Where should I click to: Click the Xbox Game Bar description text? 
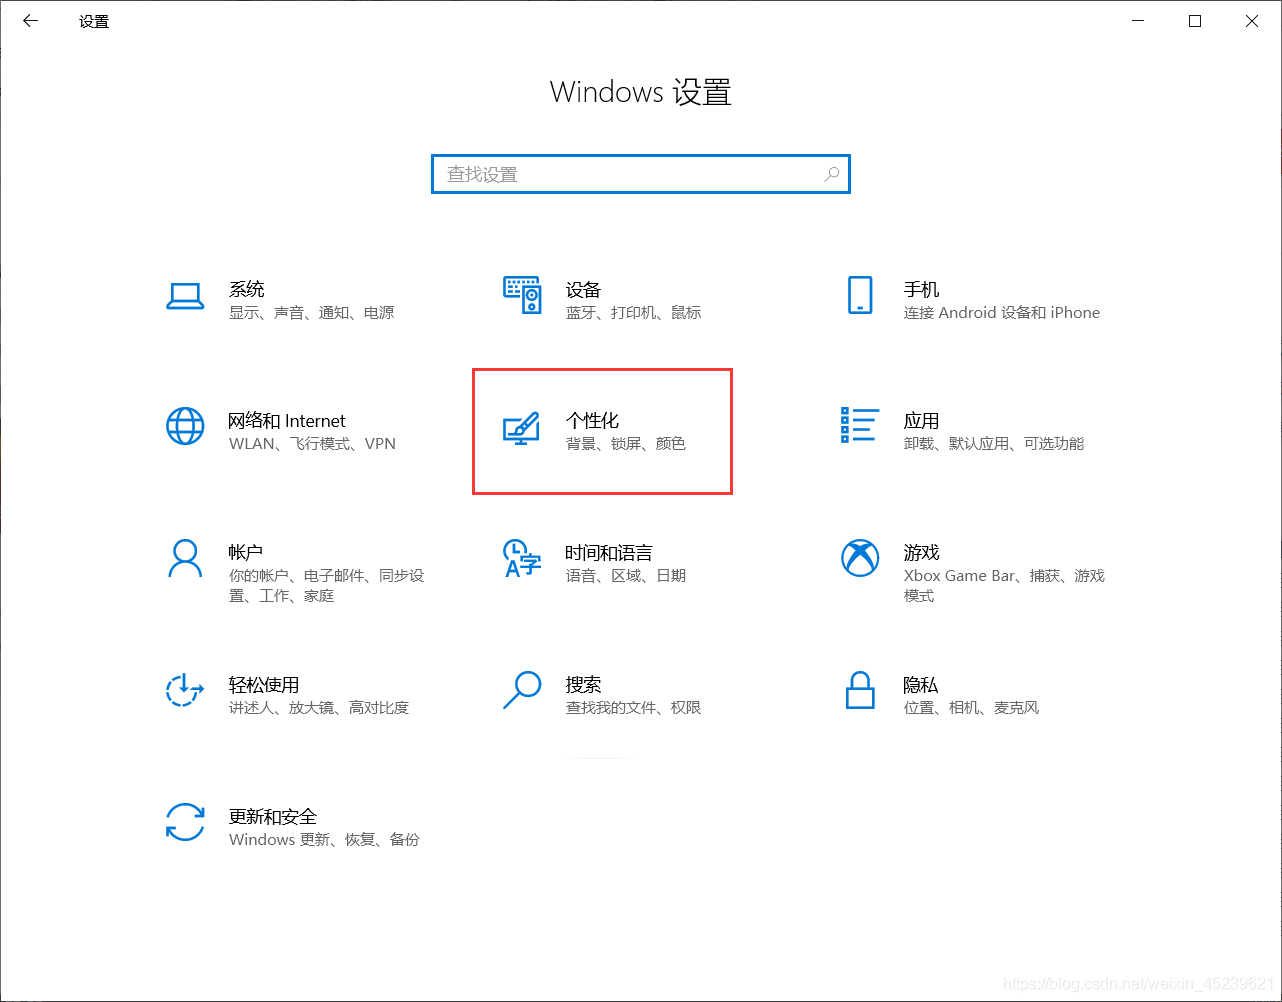pyautogui.click(x=1004, y=586)
